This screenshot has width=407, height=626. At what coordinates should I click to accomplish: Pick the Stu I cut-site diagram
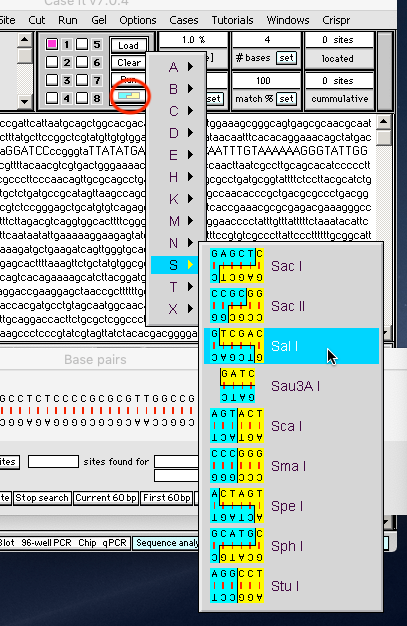click(x=237, y=585)
